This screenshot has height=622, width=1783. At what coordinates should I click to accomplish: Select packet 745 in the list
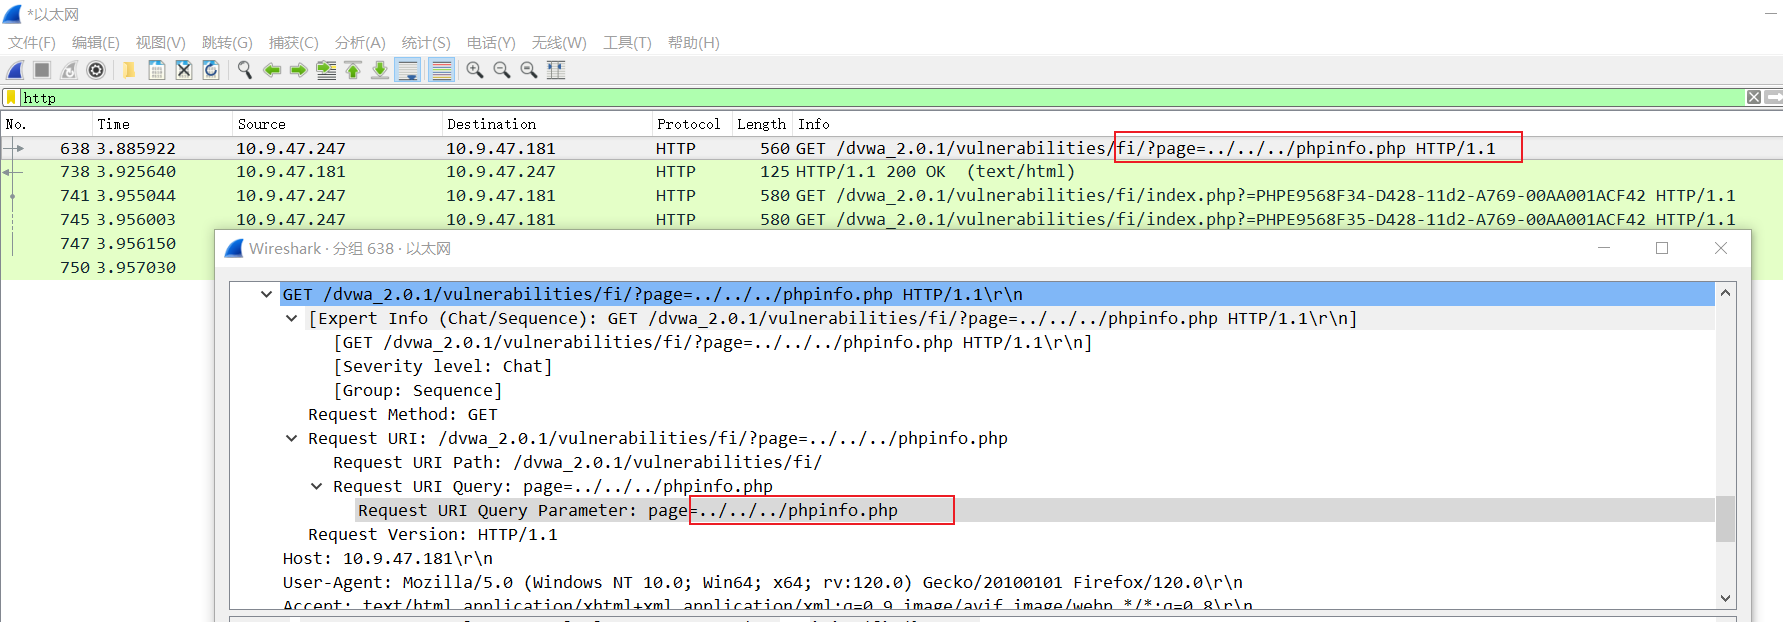891,220
